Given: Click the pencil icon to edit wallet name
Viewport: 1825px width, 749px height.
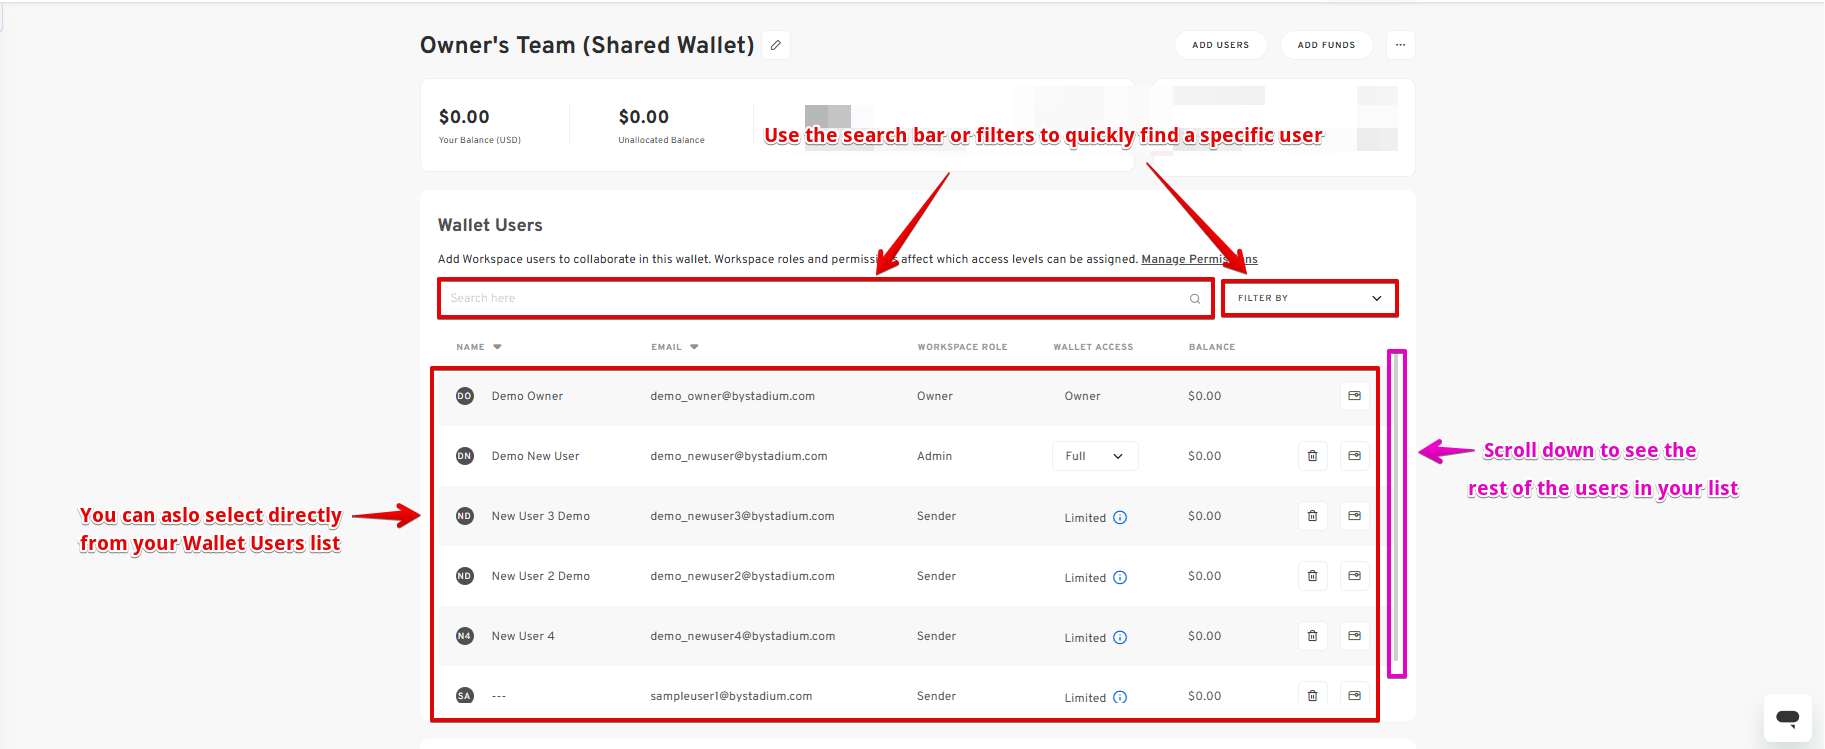Looking at the screenshot, I should click(x=776, y=45).
